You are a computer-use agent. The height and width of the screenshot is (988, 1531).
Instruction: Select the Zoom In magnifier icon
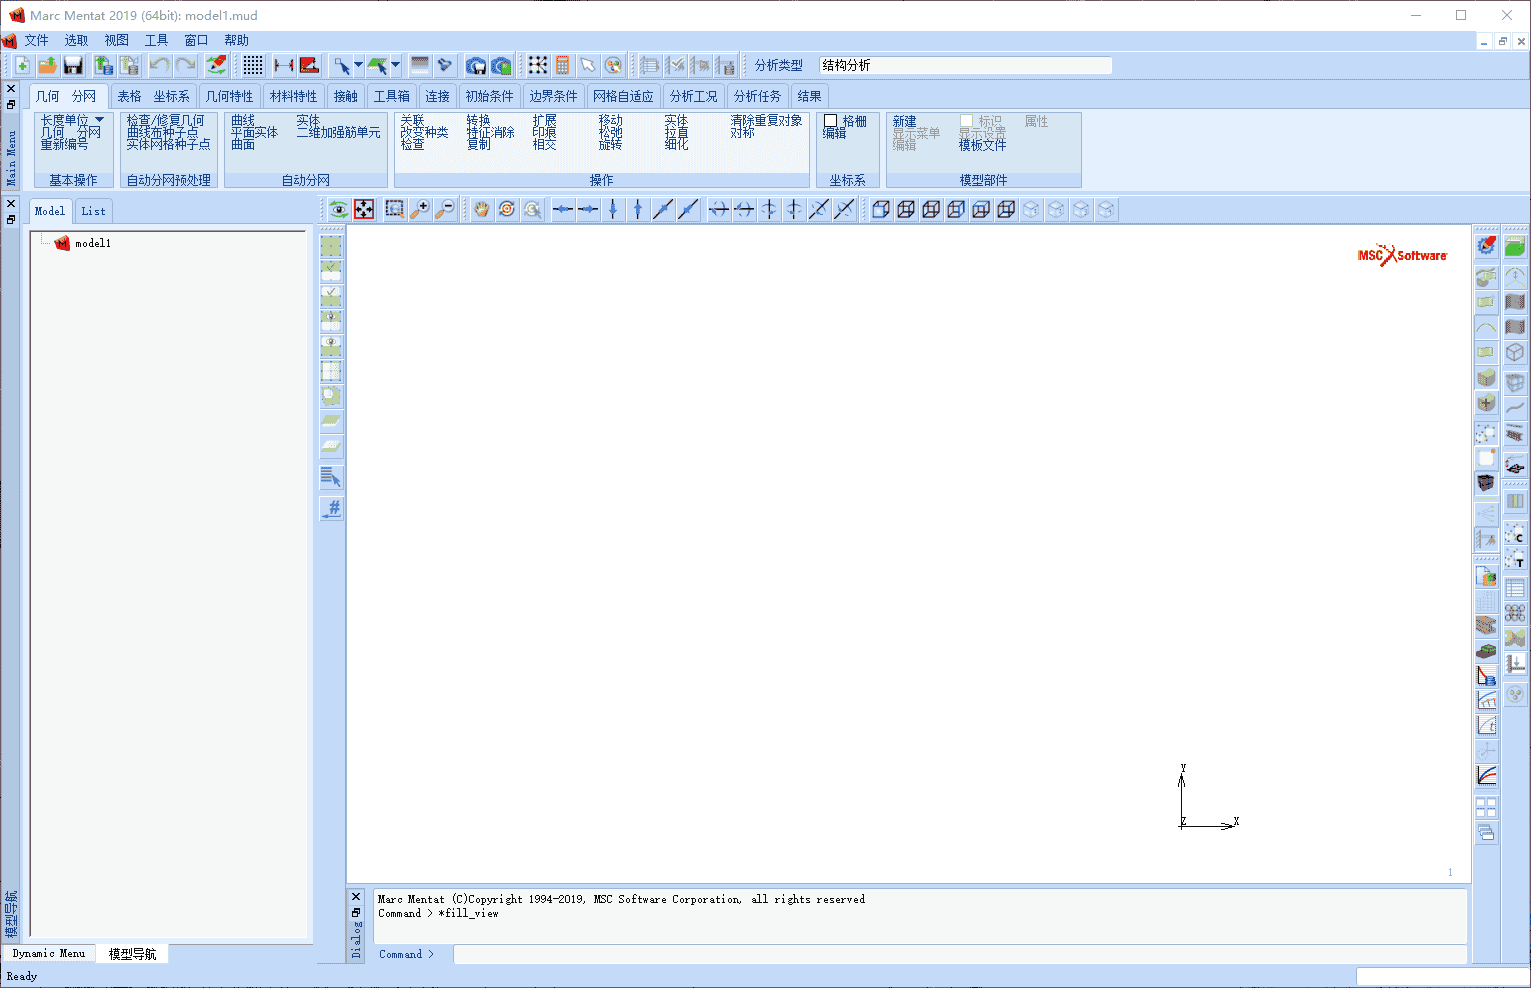click(x=421, y=209)
